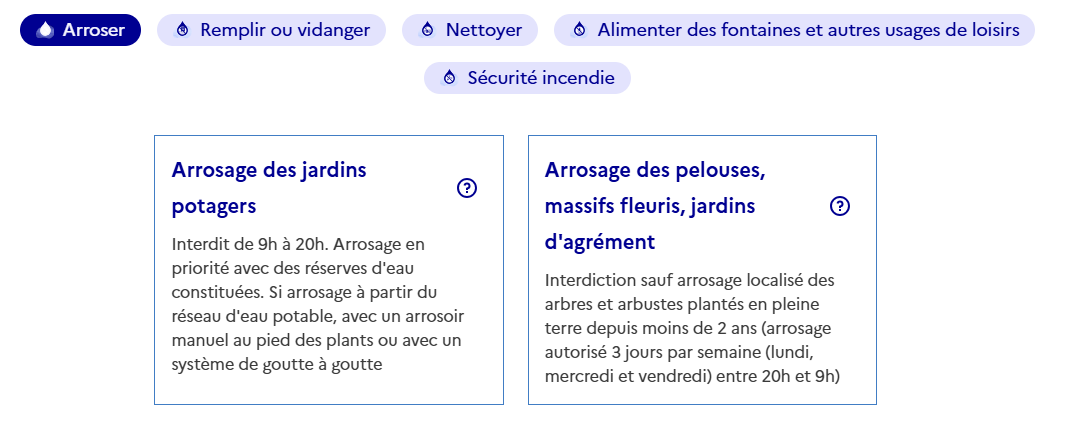The width and height of the screenshot is (1070, 437).
Task: Click the 'Sécurité incendie' label text
Action: (x=541, y=78)
